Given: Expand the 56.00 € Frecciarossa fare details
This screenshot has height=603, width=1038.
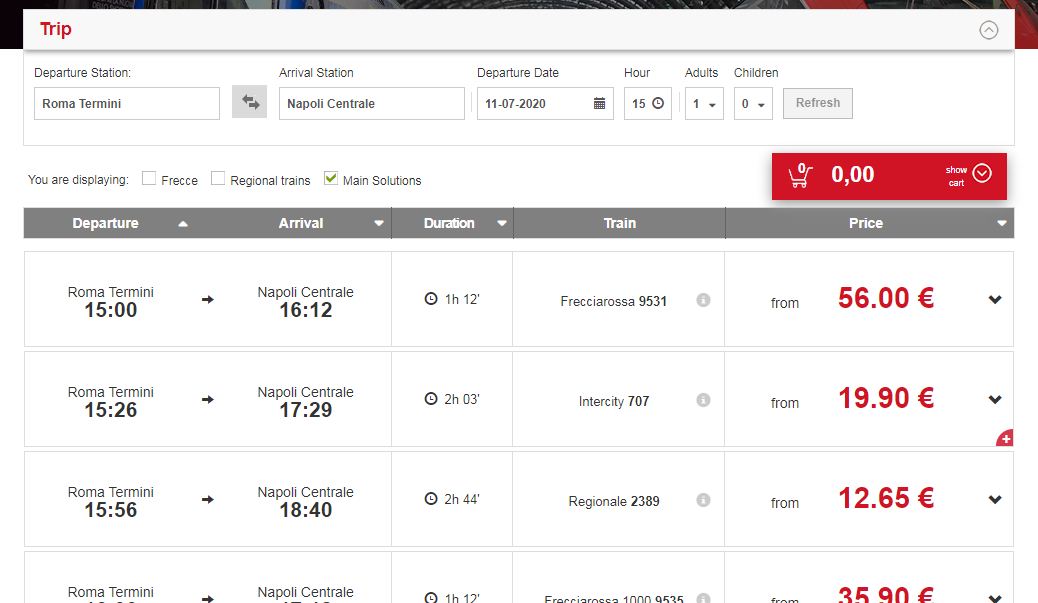Looking at the screenshot, I should tap(994, 300).
